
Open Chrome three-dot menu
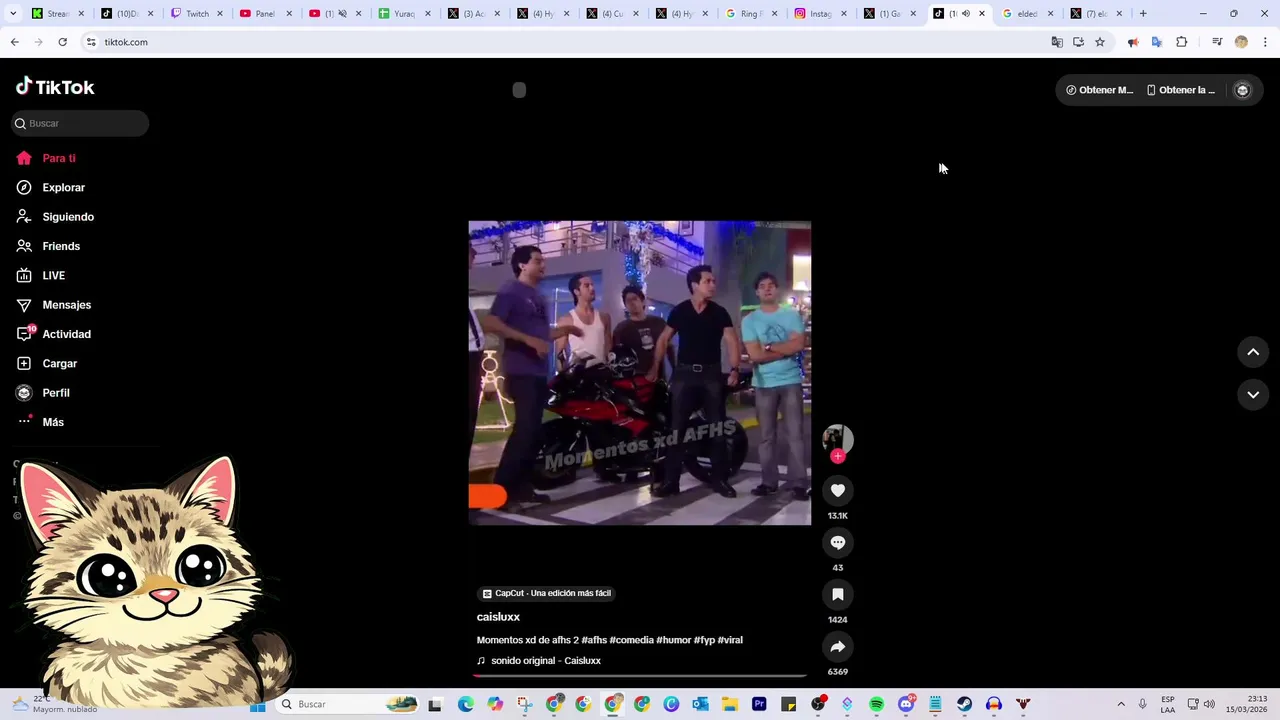(x=1266, y=42)
